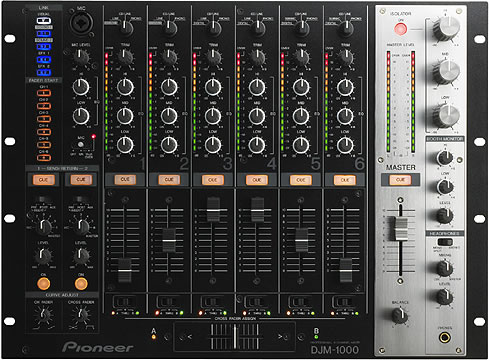Click the silver isolator HI knob
This screenshot has width=489, height=360.
pos(447,28)
